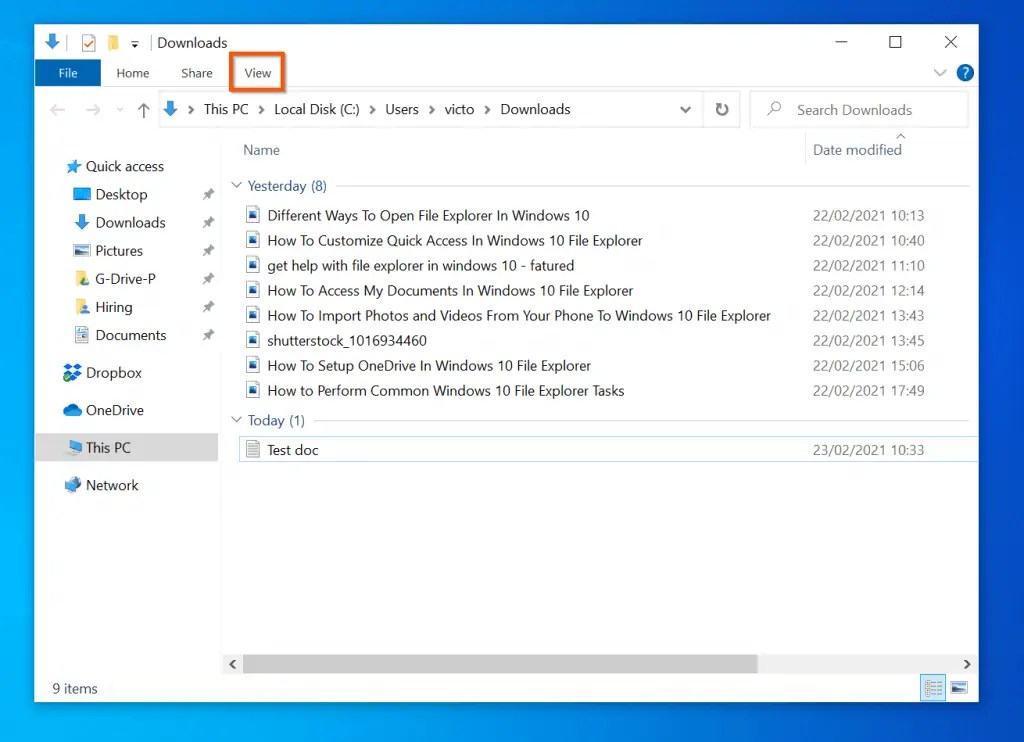1024x742 pixels.
Task: Select the Details view icon in status bar
Action: coord(932,688)
